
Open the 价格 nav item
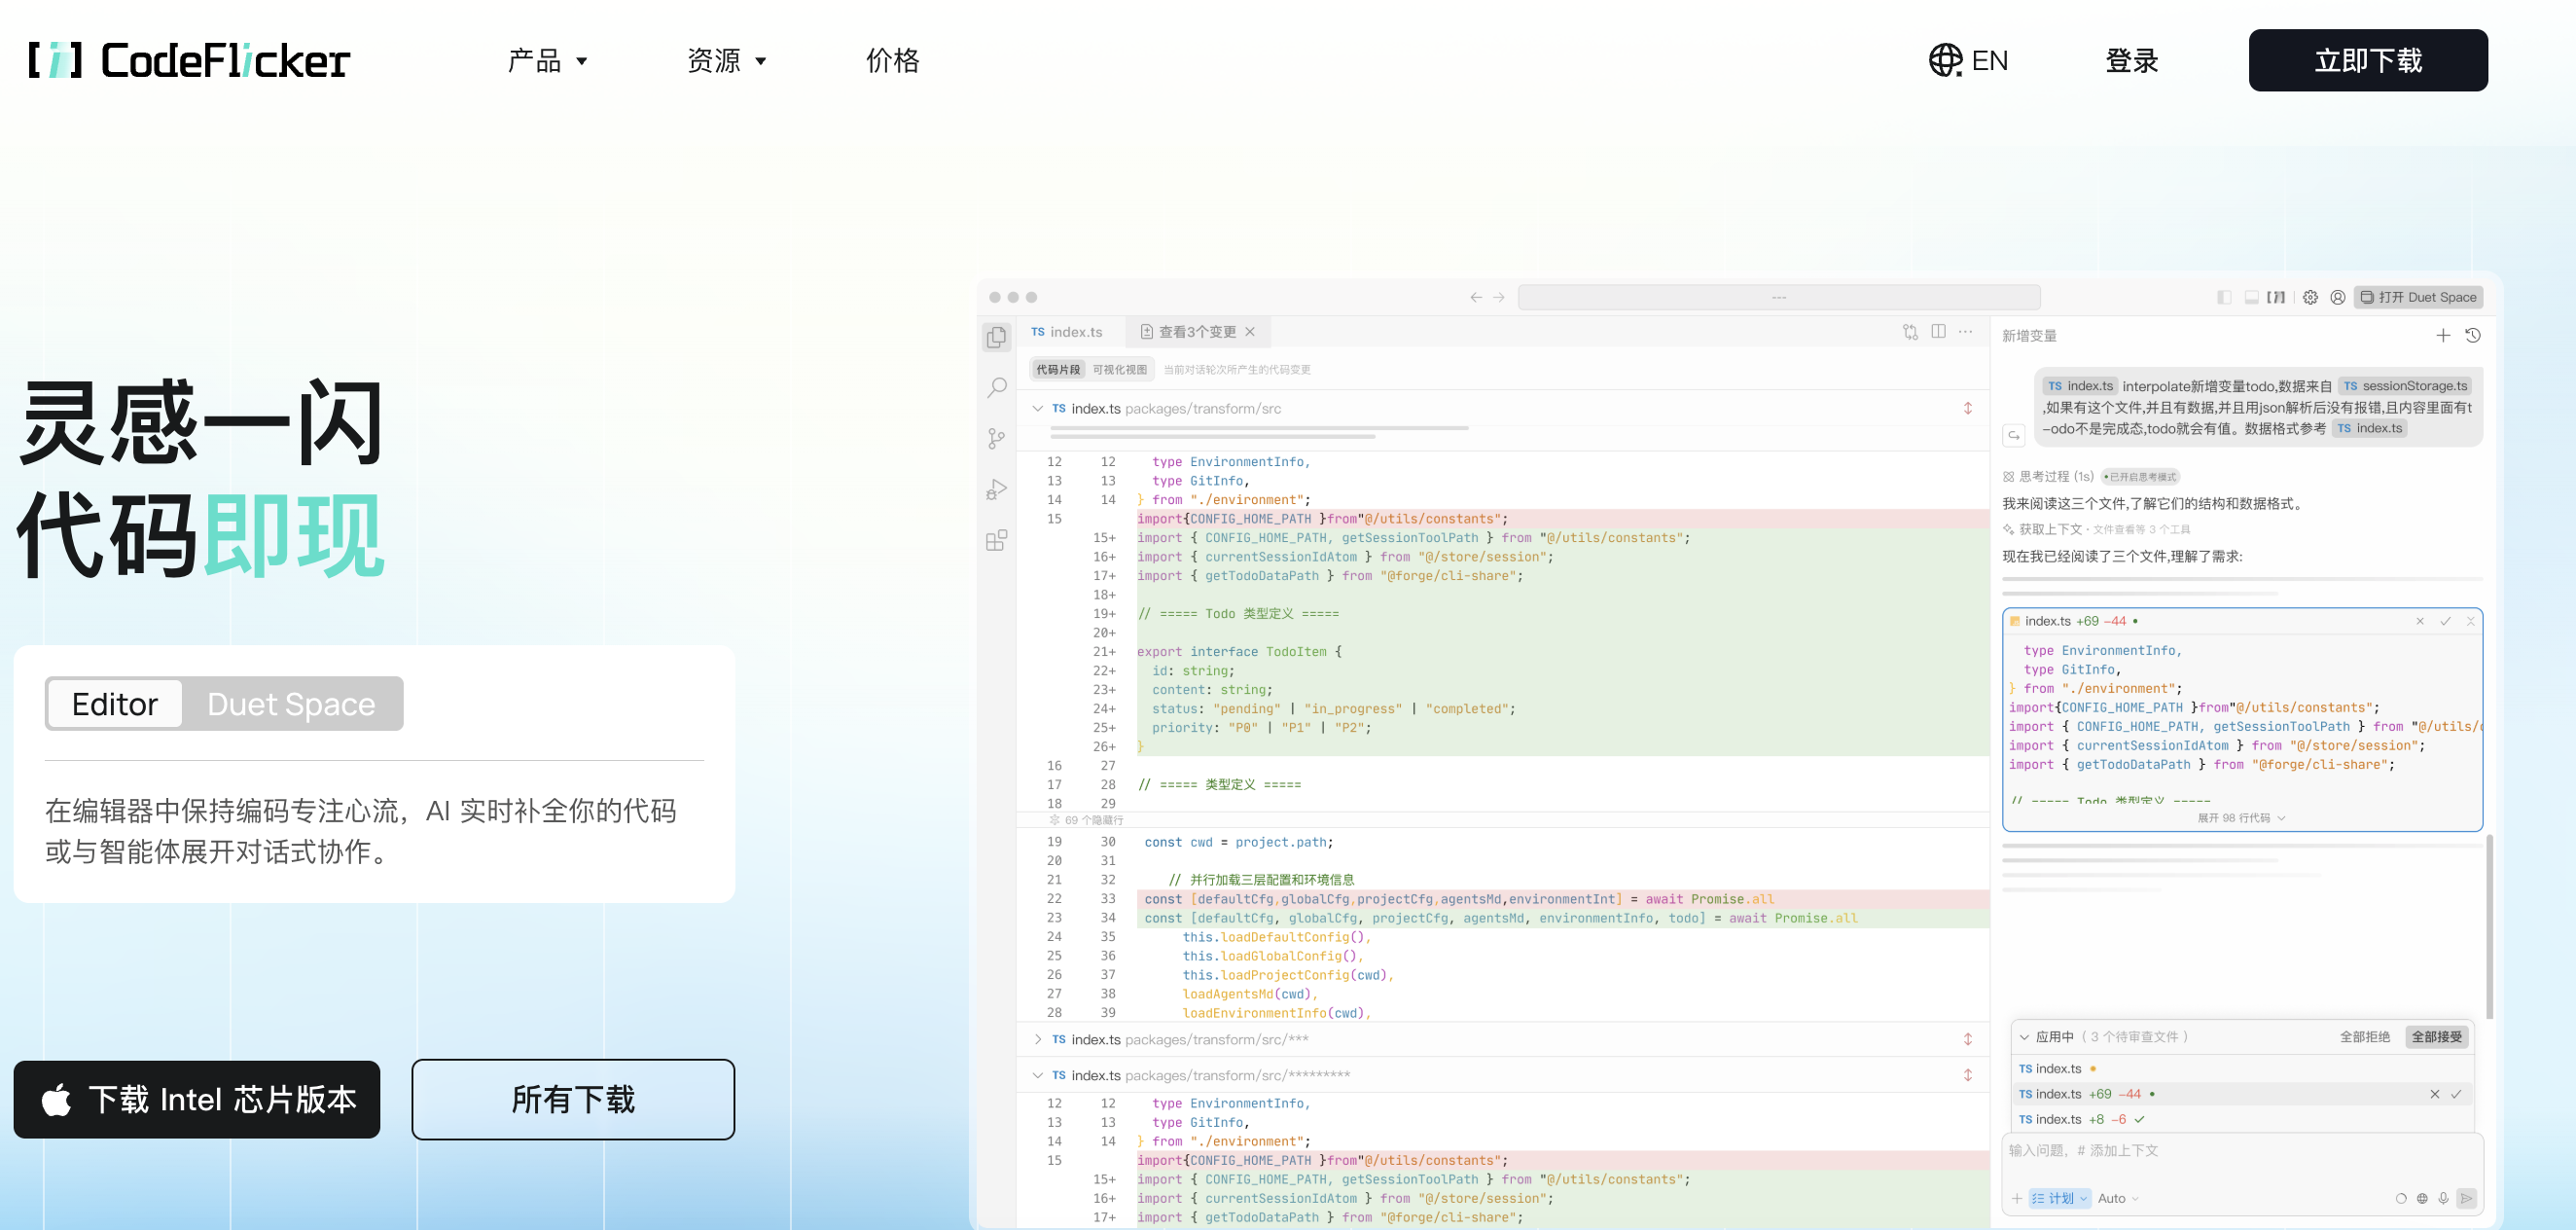892,60
